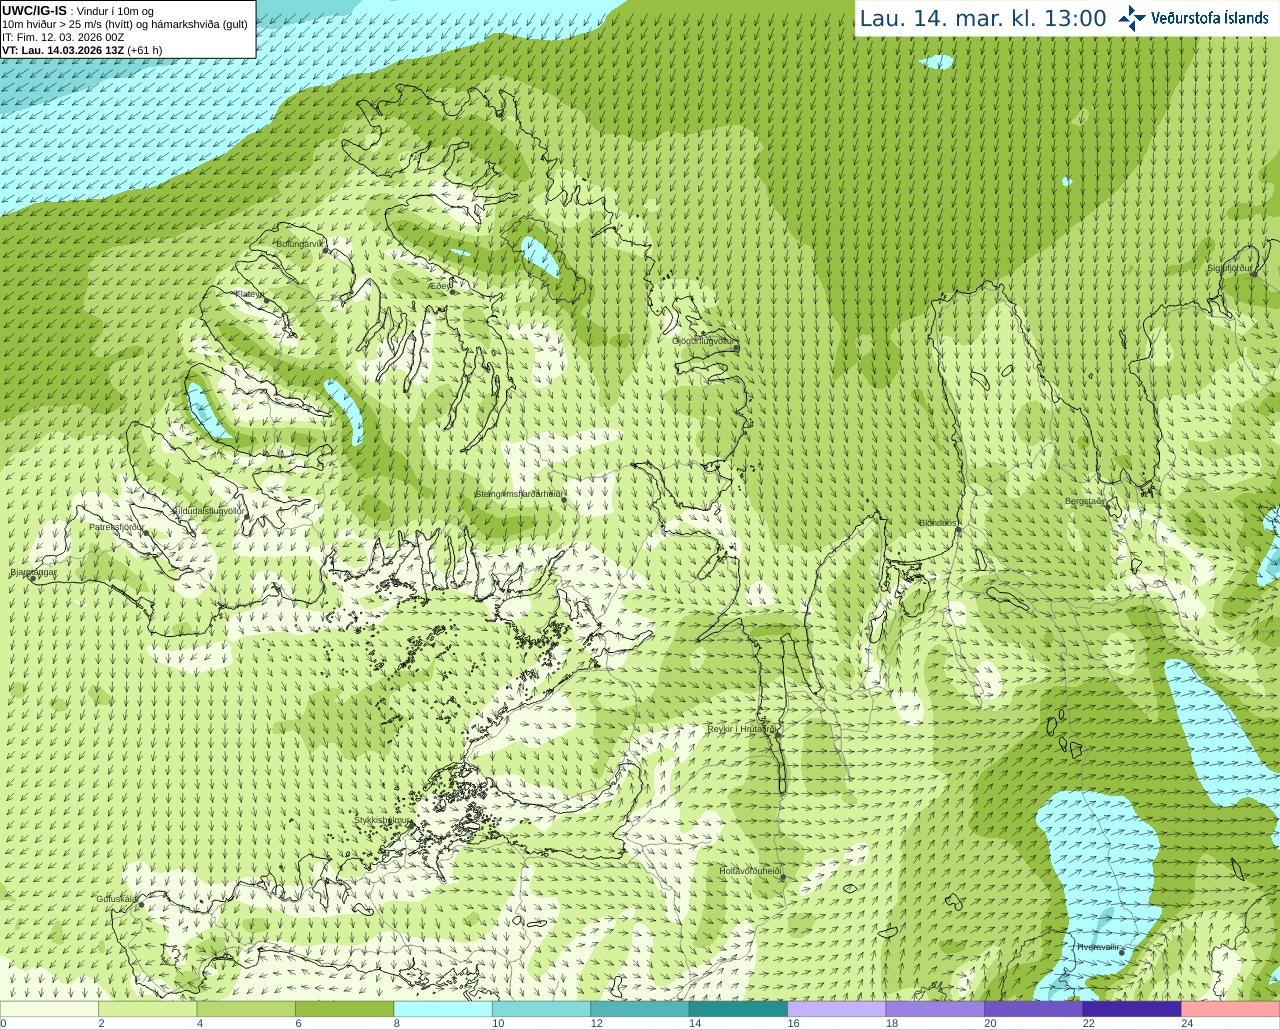Select the Gufuskálar station marker

click(141, 904)
